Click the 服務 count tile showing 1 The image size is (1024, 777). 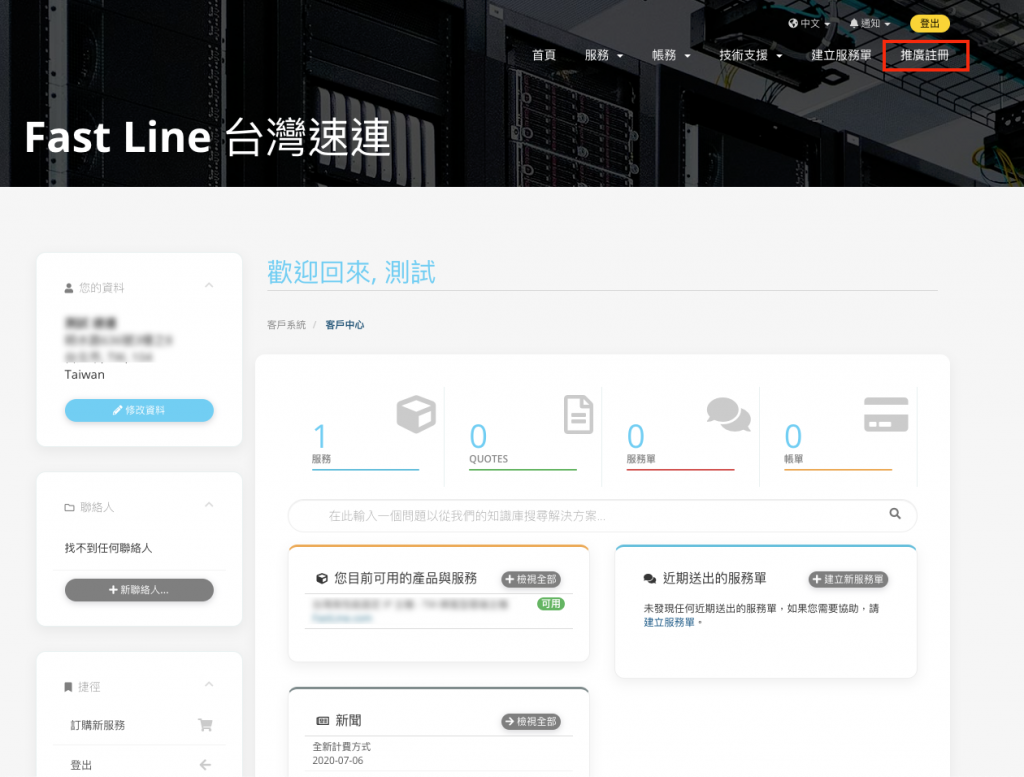pos(366,436)
